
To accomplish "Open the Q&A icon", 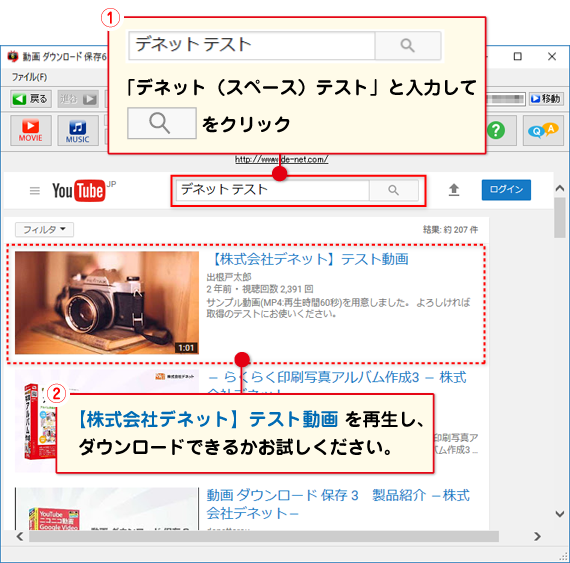I will [543, 130].
